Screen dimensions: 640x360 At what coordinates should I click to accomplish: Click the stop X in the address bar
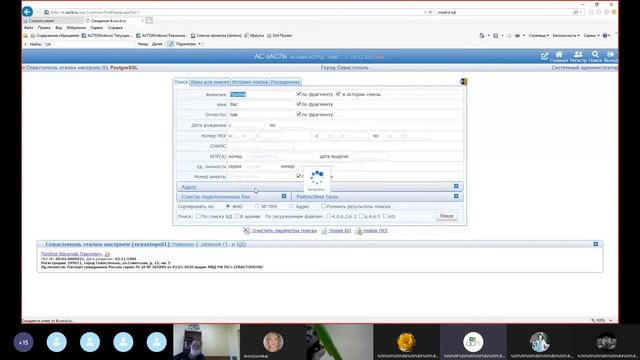coord(430,12)
